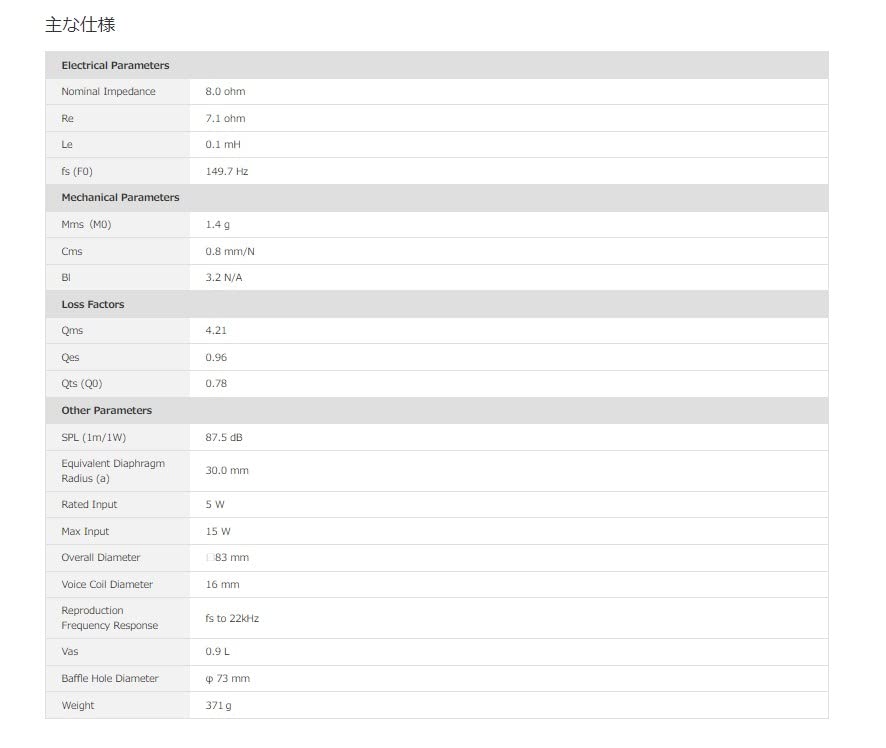The height and width of the screenshot is (748, 886).
Task: Select the Mms (M0) row label
Action: point(86,224)
